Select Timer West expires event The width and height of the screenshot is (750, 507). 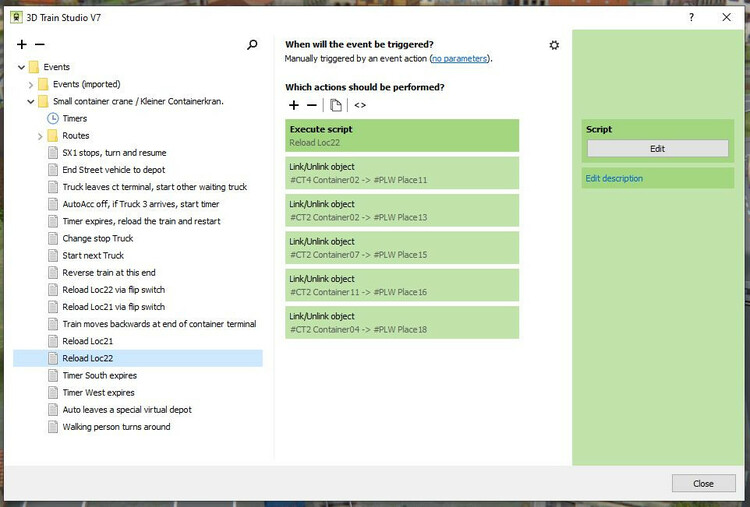point(98,393)
